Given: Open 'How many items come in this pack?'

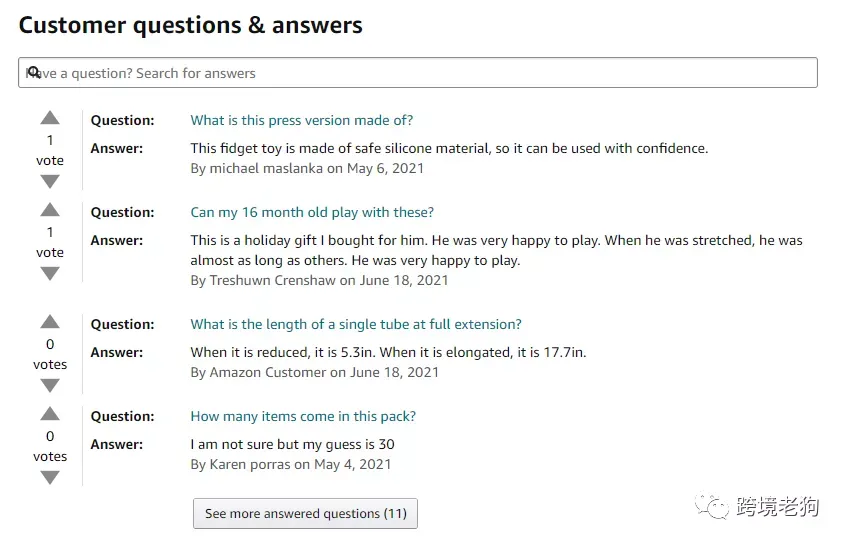Looking at the screenshot, I should coord(303,417).
